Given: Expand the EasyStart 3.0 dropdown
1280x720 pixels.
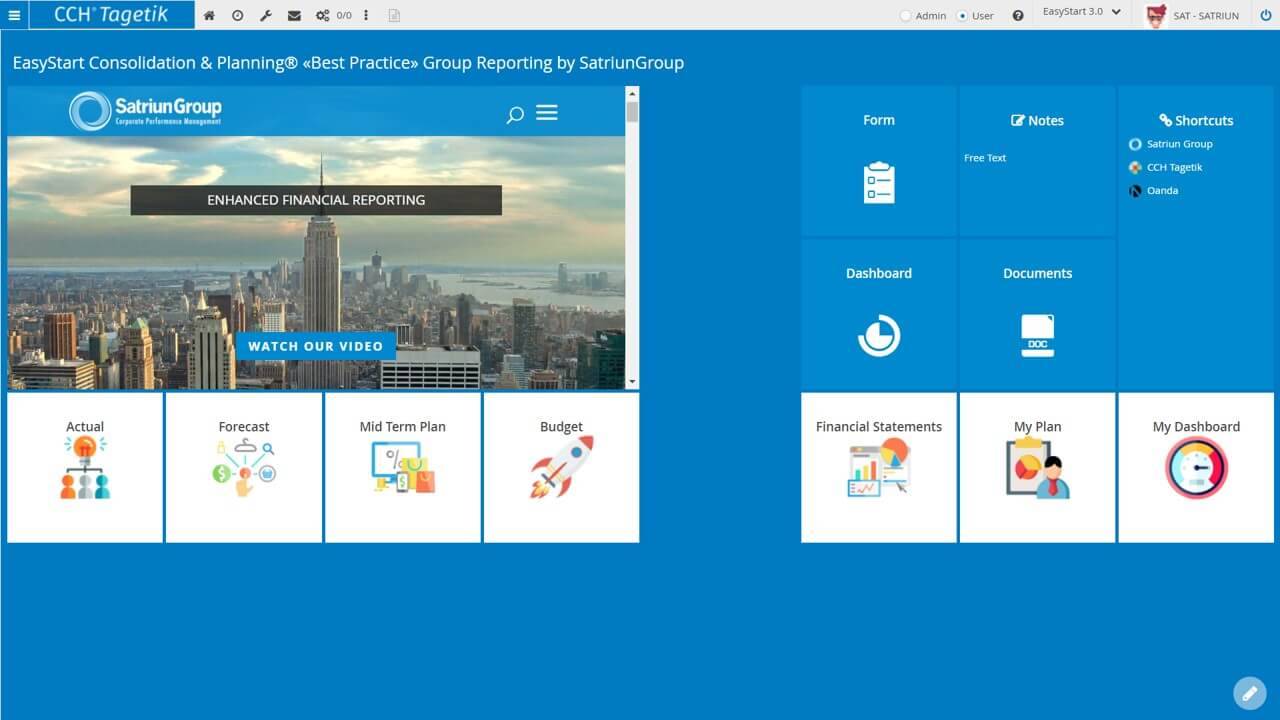Looking at the screenshot, I should coord(1081,12).
